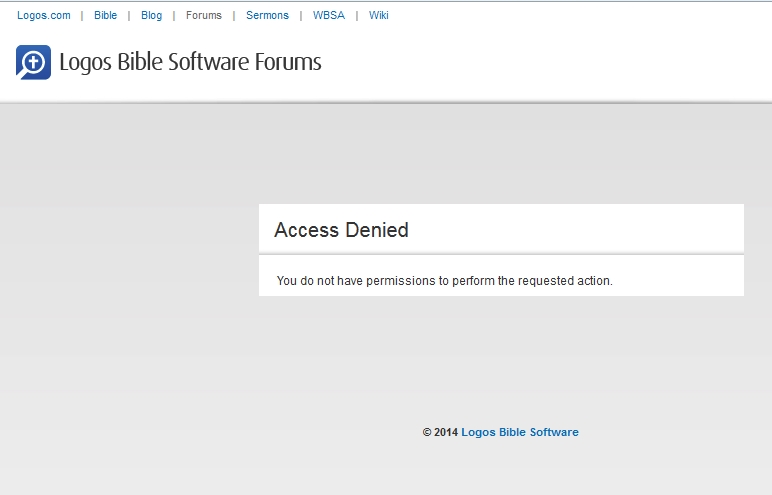
Task: Open the Logos.com link in top navigation
Action: pyautogui.click(x=44, y=15)
